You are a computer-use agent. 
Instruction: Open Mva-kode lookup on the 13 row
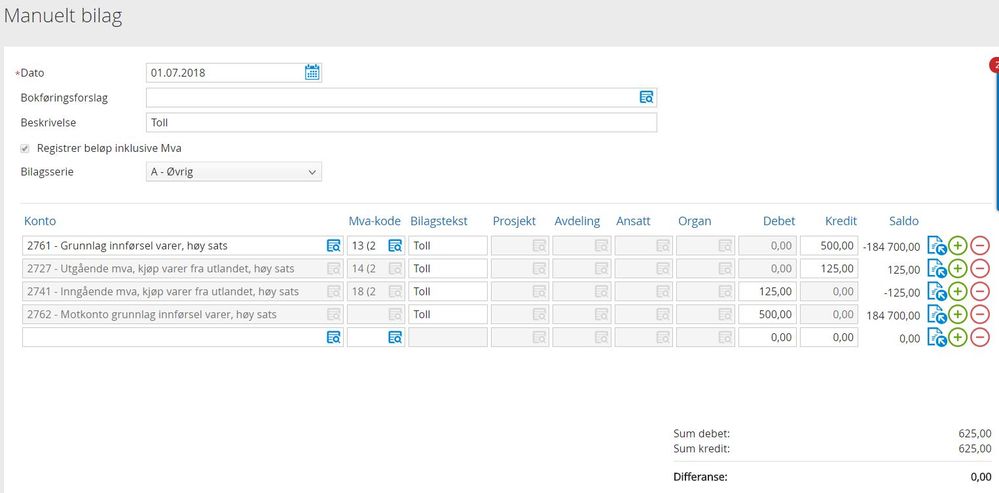395,246
